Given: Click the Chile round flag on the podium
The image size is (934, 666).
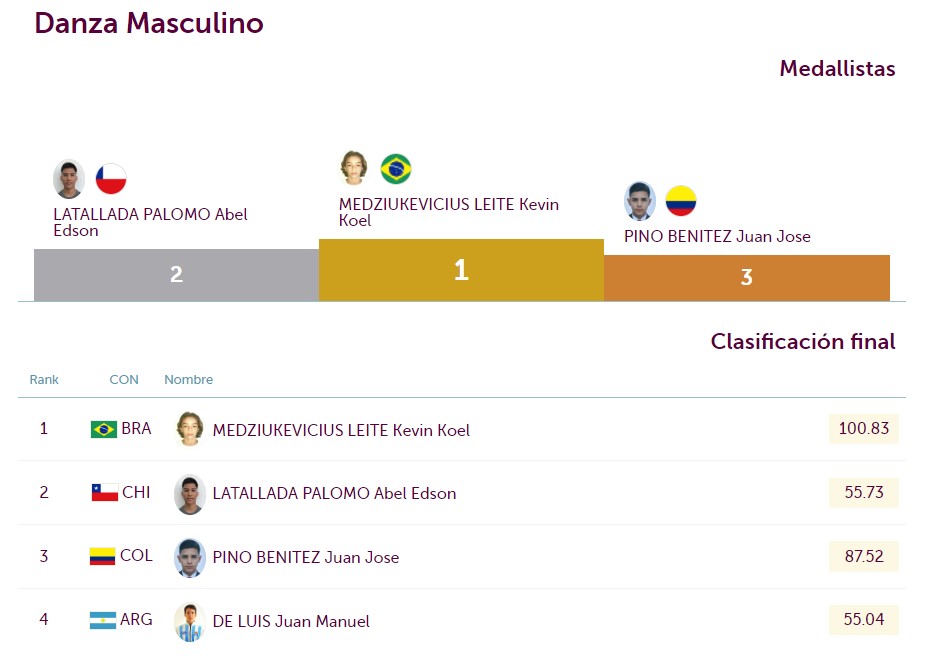Looking at the screenshot, I should tap(111, 179).
